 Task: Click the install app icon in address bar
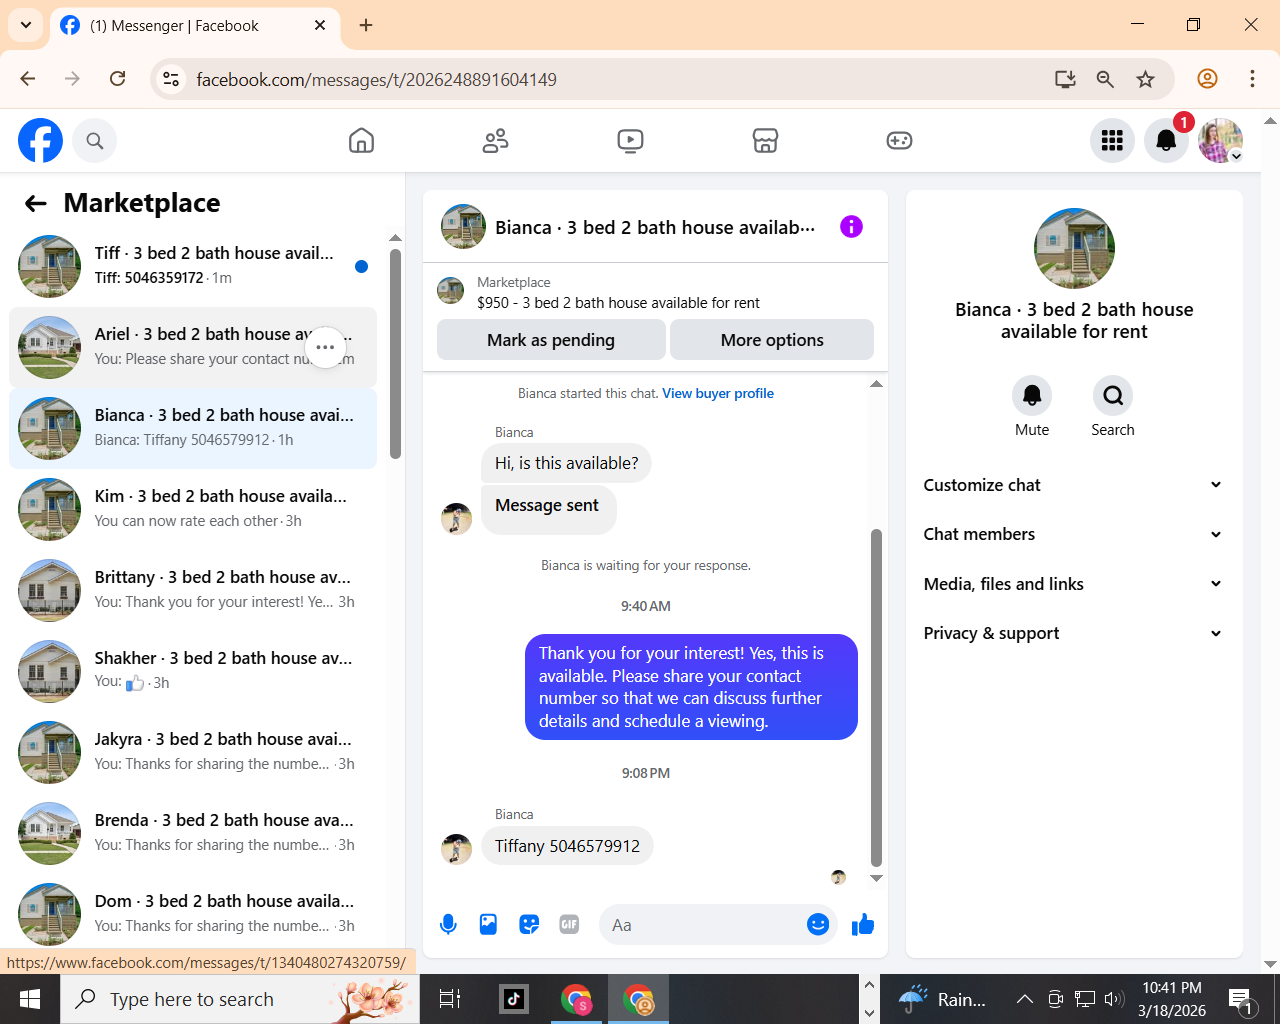[1065, 79]
